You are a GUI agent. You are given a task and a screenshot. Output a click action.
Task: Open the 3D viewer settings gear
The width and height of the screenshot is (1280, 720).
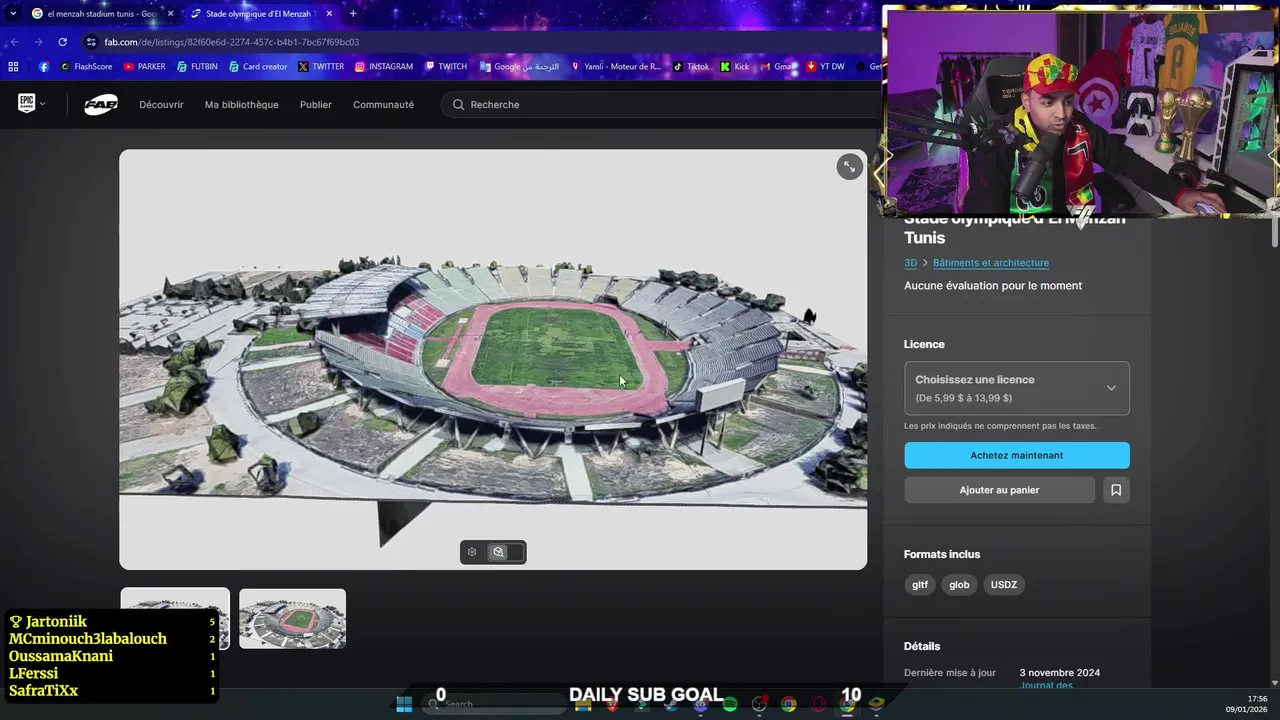(472, 552)
